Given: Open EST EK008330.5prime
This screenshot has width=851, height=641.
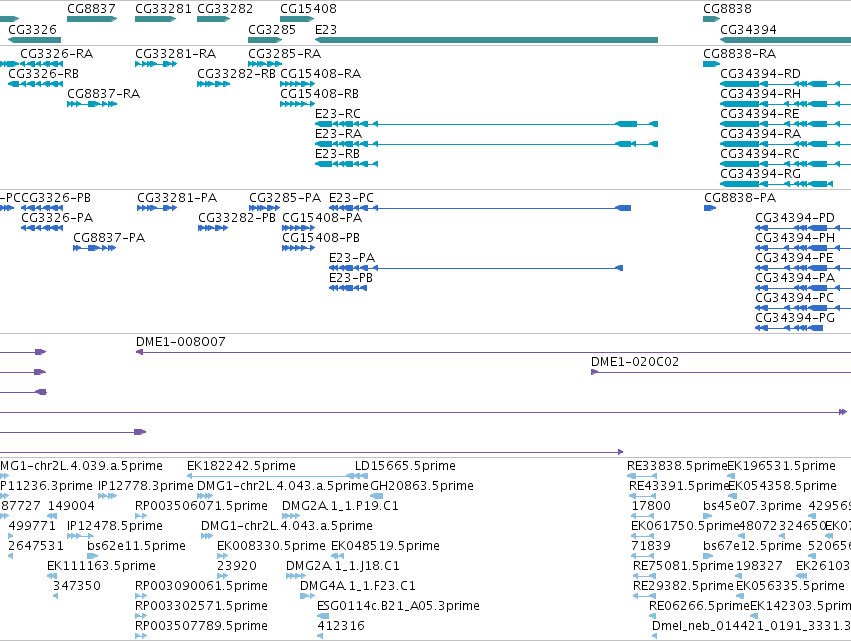Looking at the screenshot, I should click(x=271, y=546).
